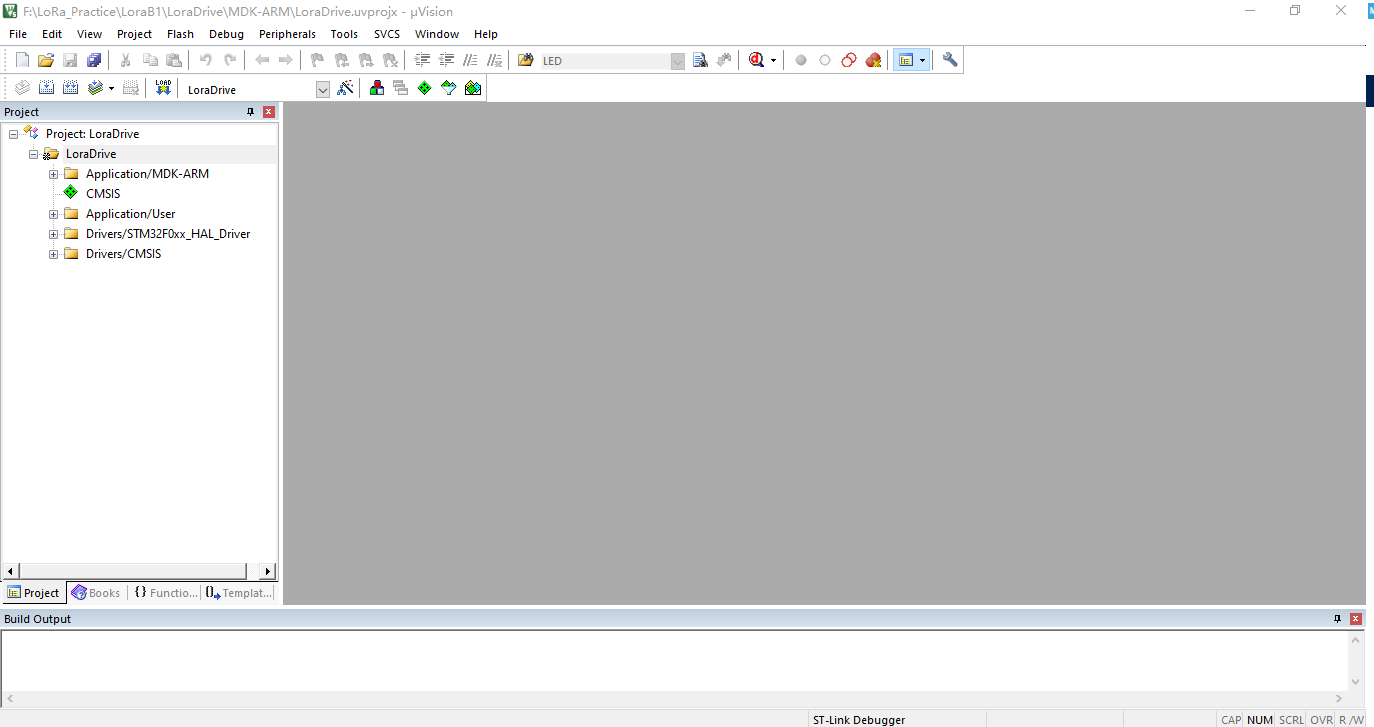The image size is (1374, 727).
Task: Open Options for Target magic wand icon
Action: coord(345,88)
